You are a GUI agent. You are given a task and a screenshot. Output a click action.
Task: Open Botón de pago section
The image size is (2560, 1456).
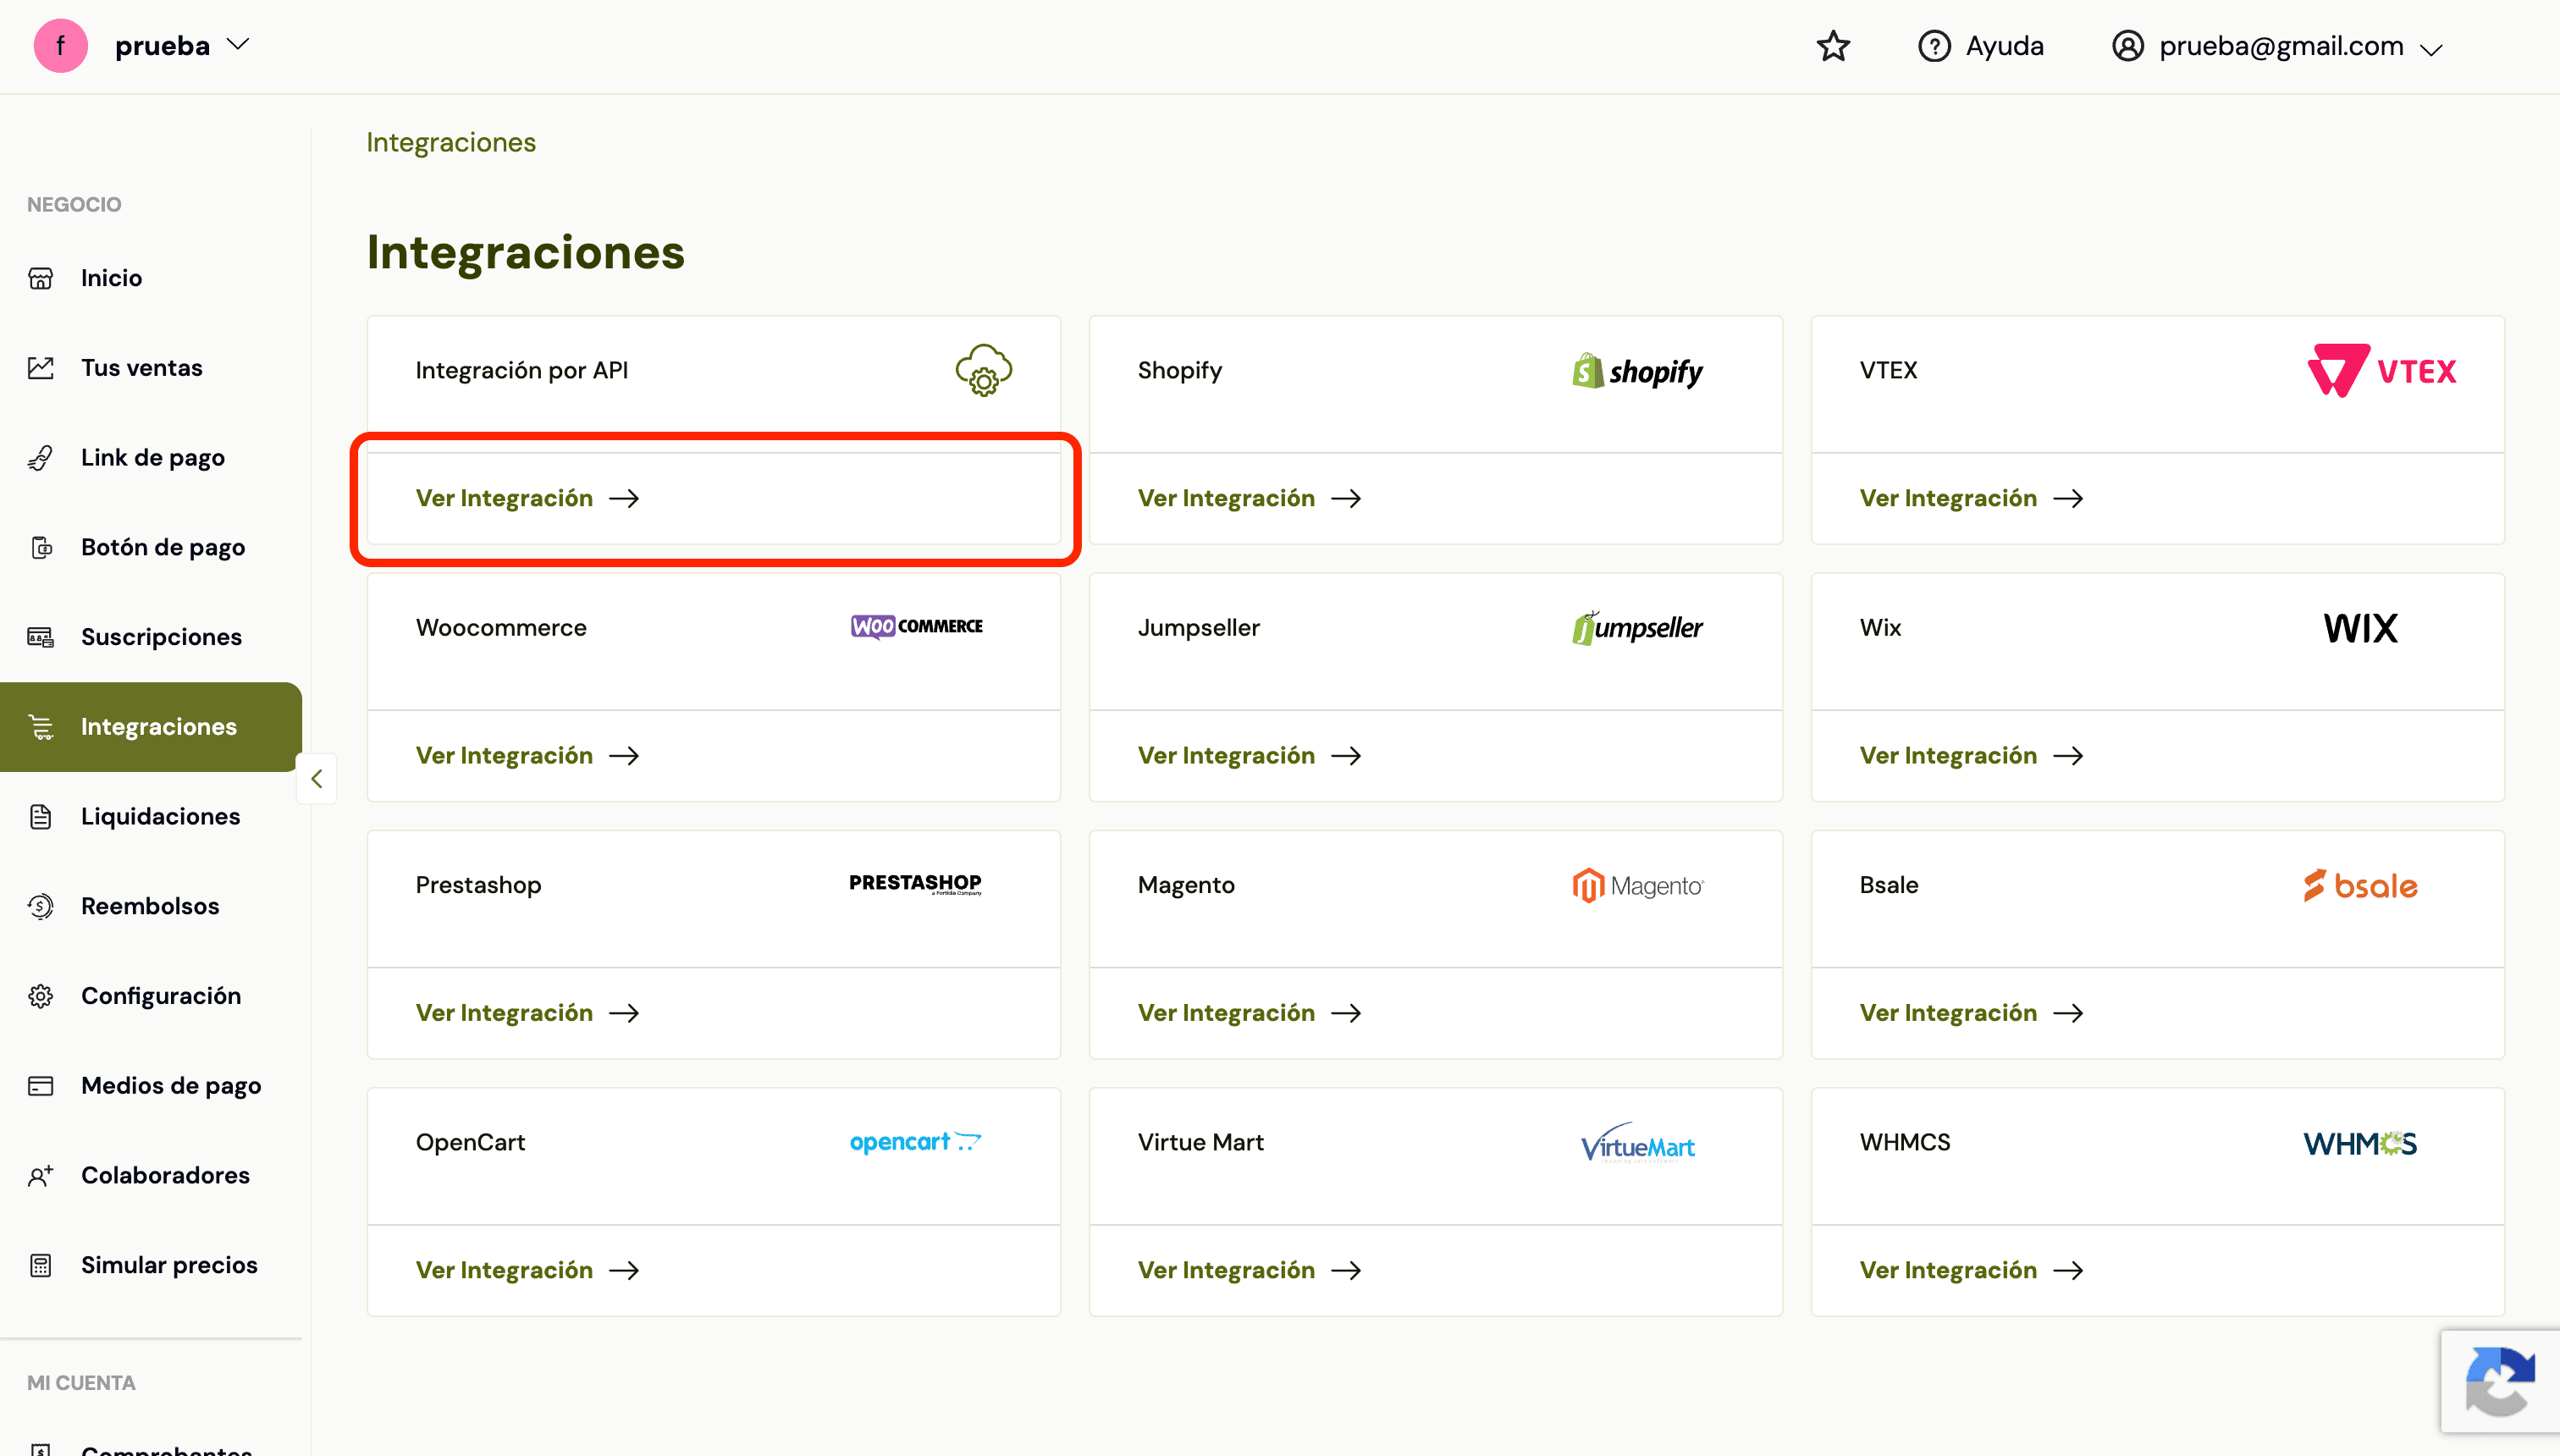151,547
